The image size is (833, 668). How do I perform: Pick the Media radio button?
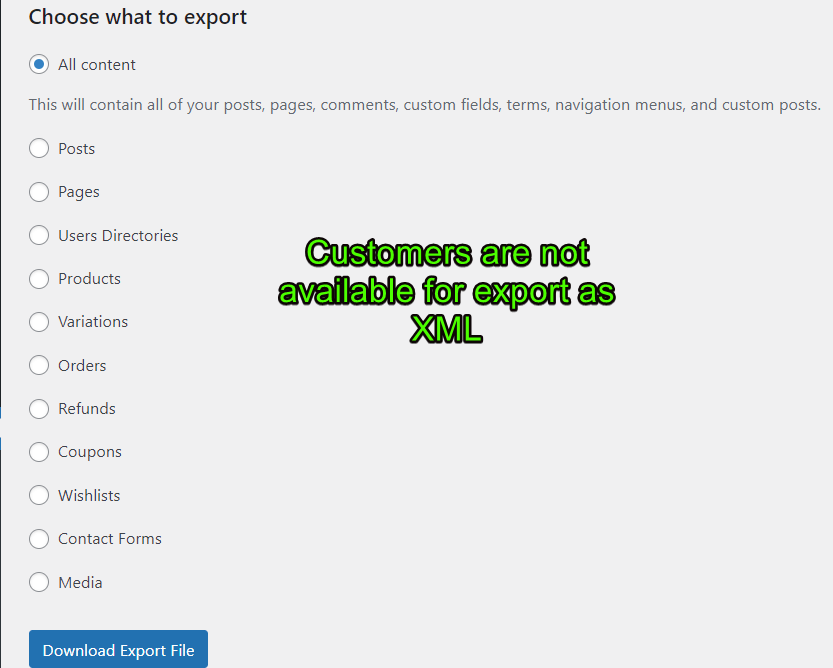(x=39, y=582)
